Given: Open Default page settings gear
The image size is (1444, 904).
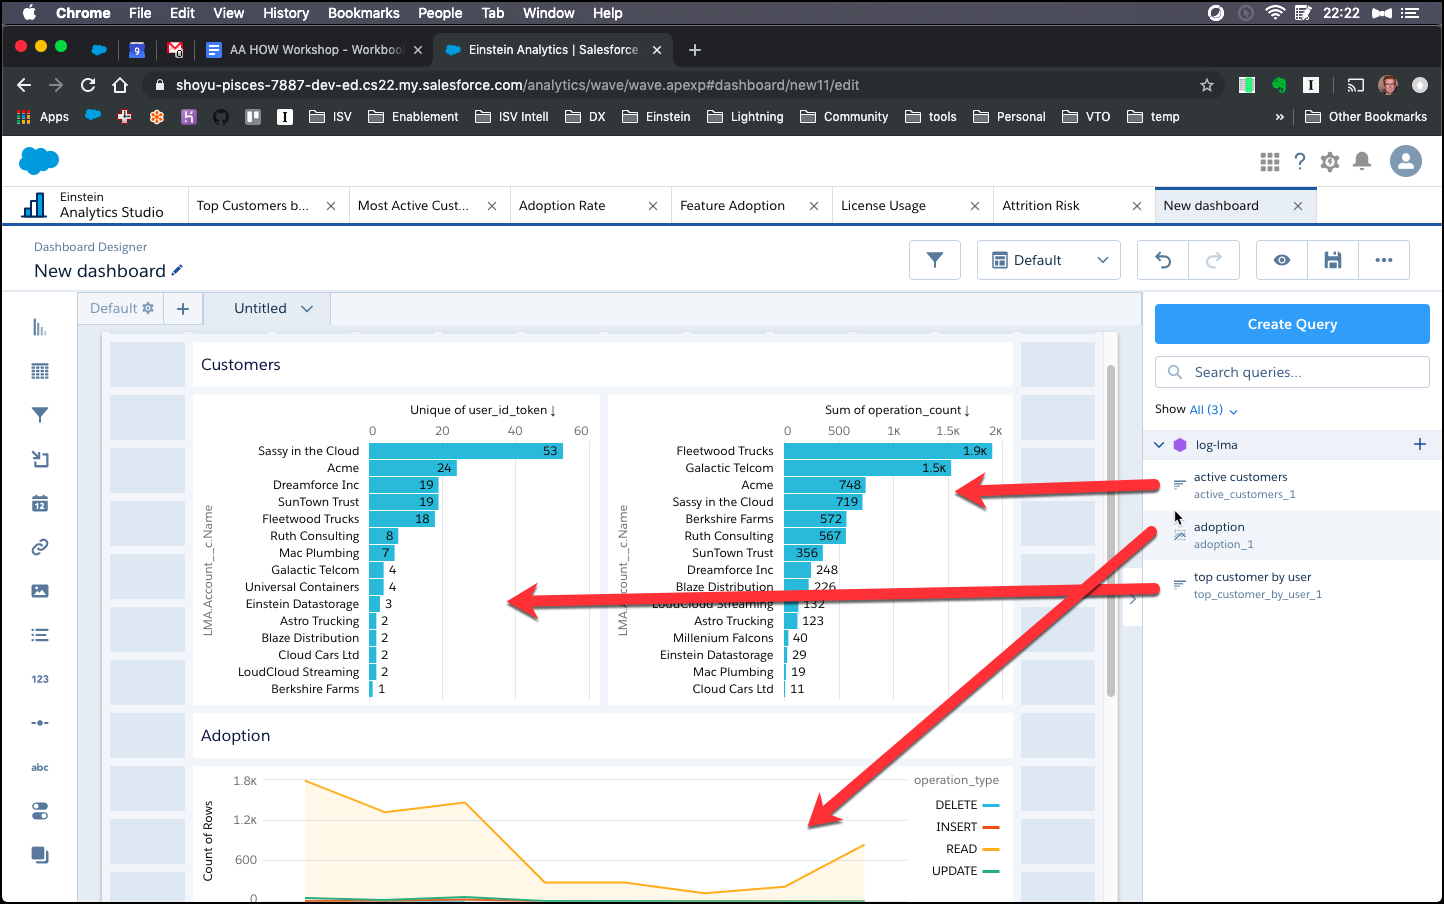Looking at the screenshot, I should coord(148,308).
